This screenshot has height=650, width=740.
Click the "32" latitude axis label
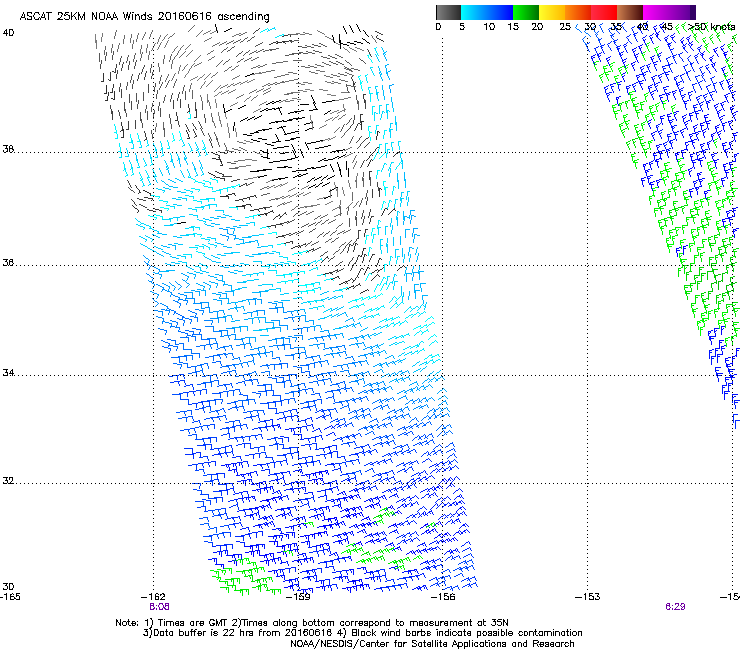pos(8,481)
